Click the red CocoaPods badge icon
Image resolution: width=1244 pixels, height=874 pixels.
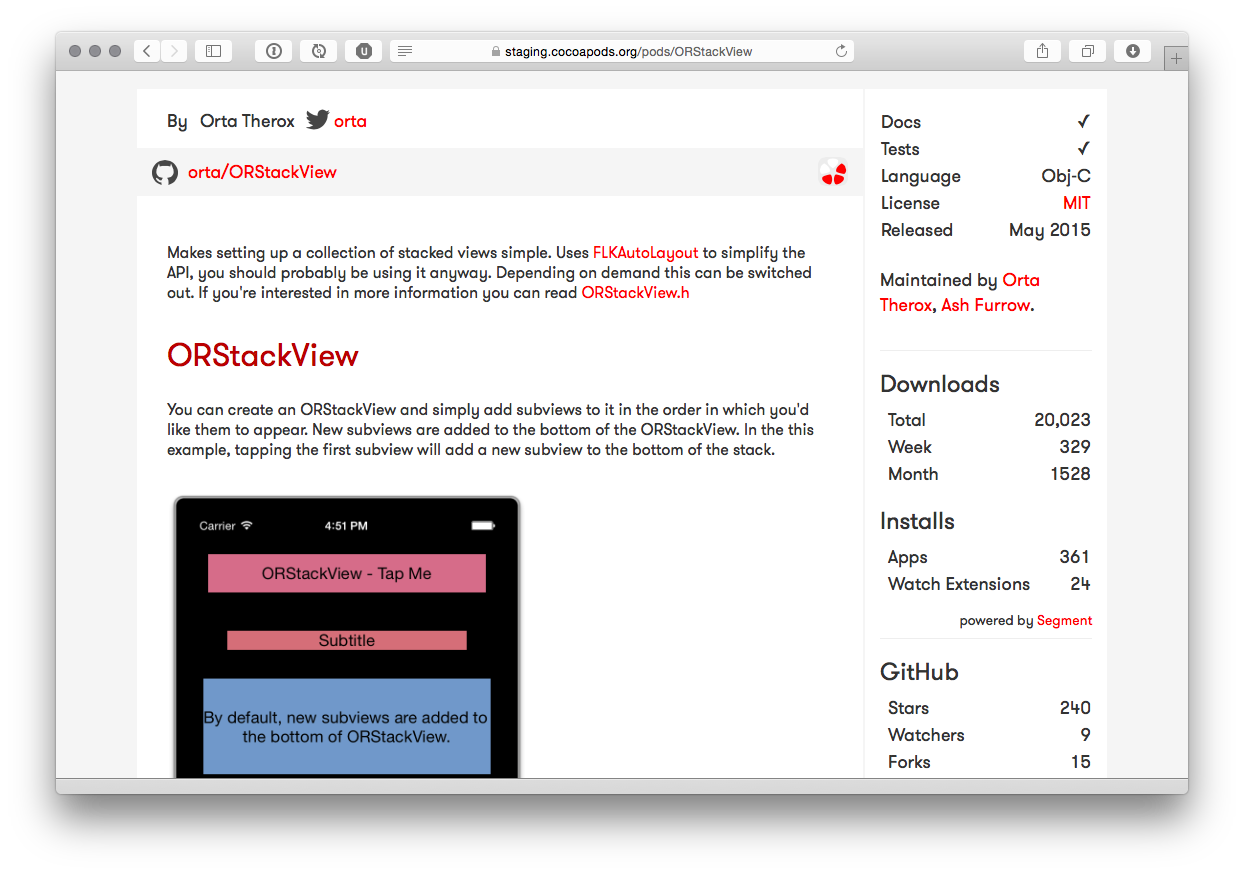coord(833,172)
